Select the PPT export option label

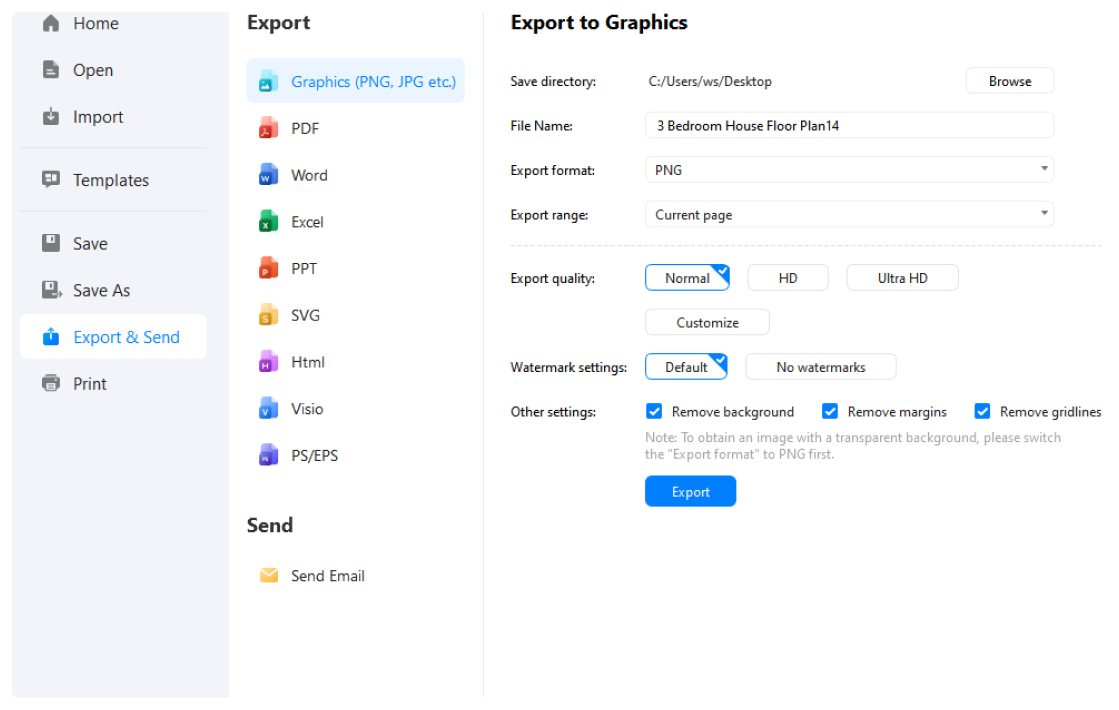pyautogui.click(x=303, y=268)
